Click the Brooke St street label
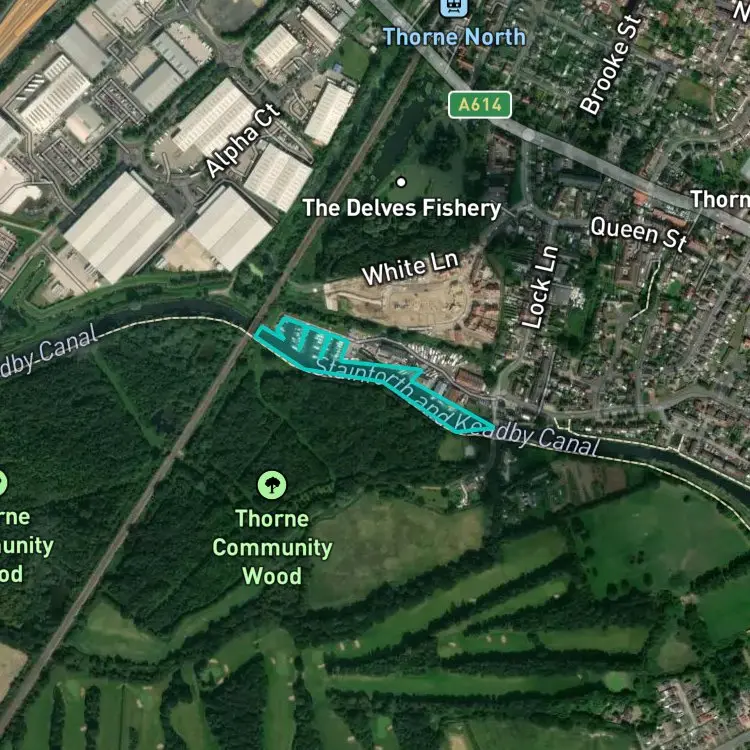The image size is (750, 750). pyautogui.click(x=610, y=65)
